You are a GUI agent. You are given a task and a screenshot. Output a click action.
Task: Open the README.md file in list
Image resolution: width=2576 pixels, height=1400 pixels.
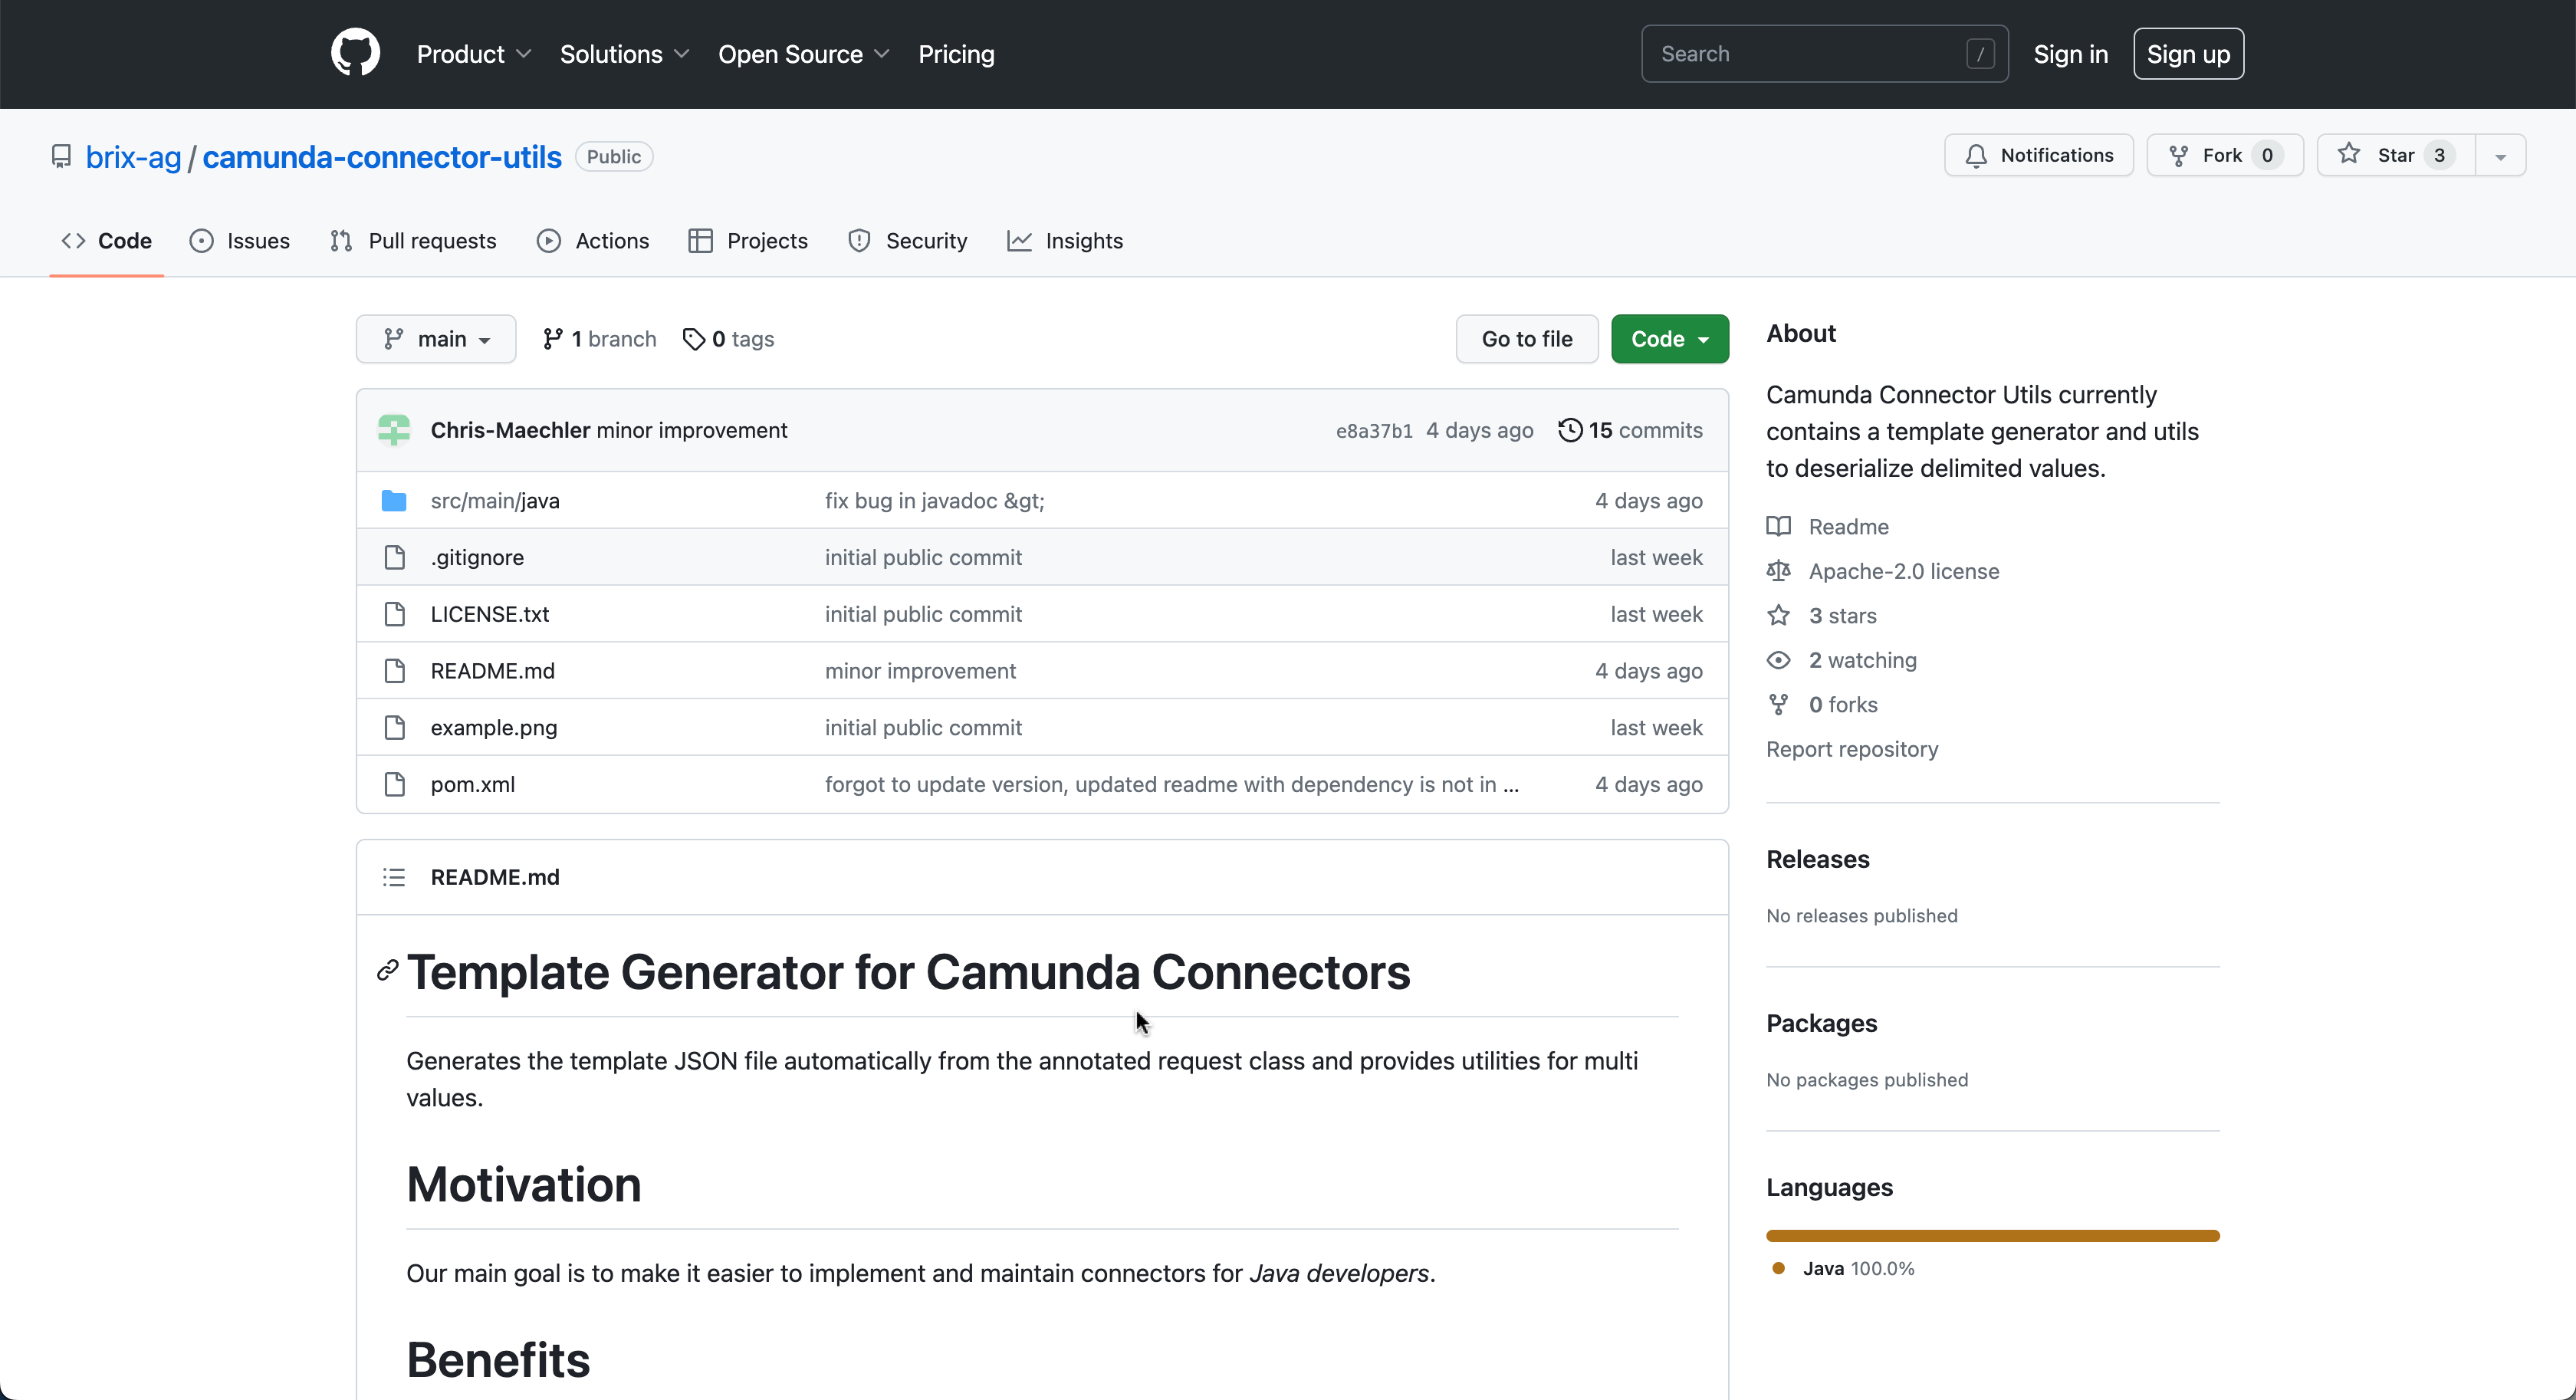[x=492, y=671]
